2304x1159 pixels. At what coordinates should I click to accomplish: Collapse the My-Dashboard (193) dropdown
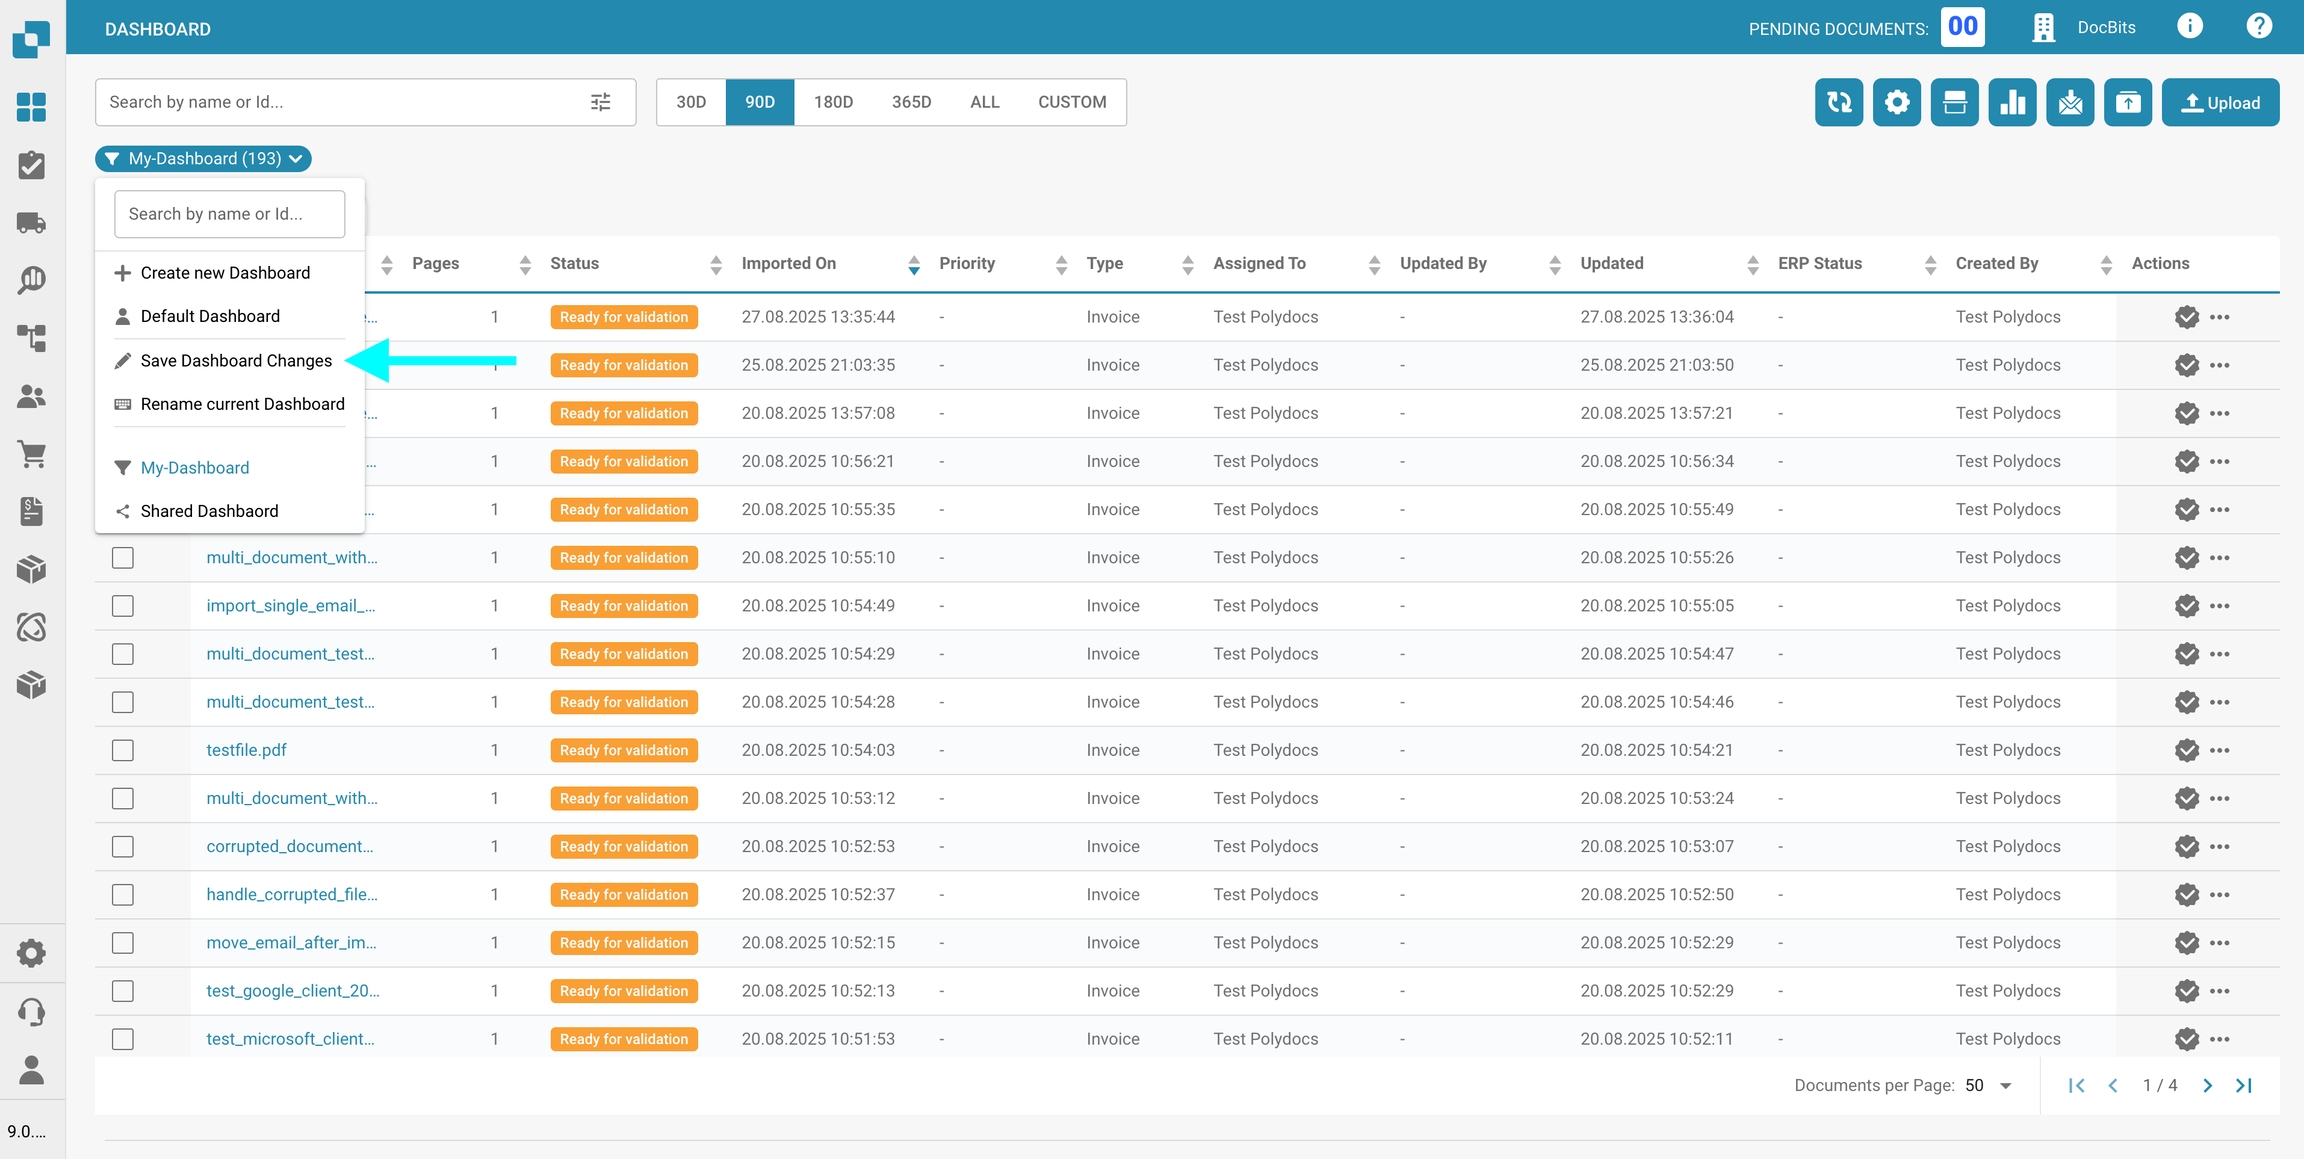pos(204,159)
